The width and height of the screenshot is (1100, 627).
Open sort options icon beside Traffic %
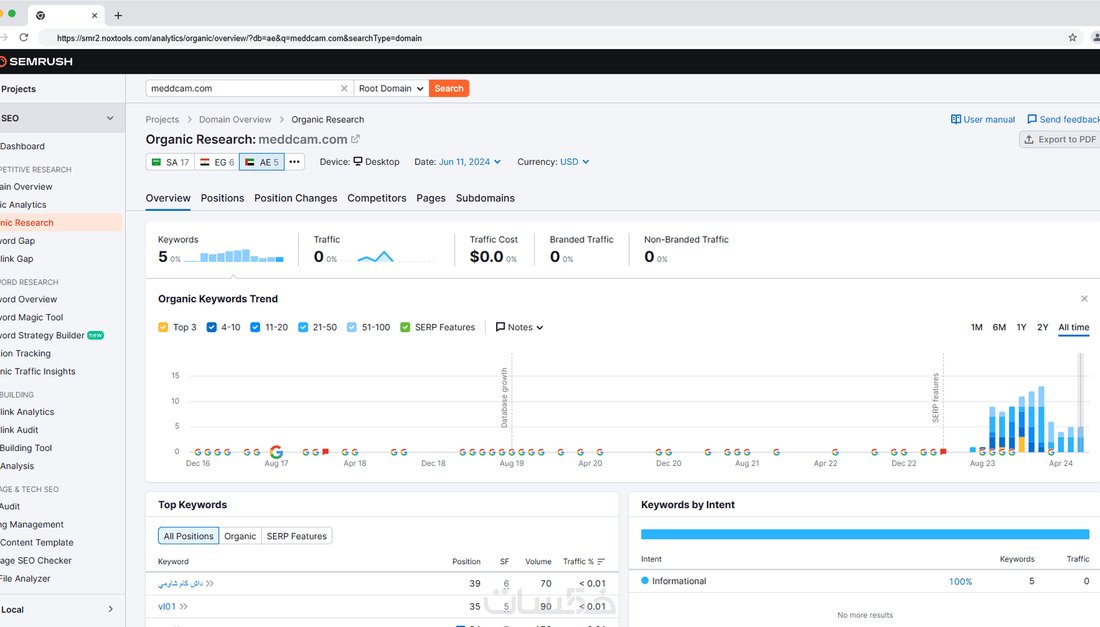click(x=601, y=561)
